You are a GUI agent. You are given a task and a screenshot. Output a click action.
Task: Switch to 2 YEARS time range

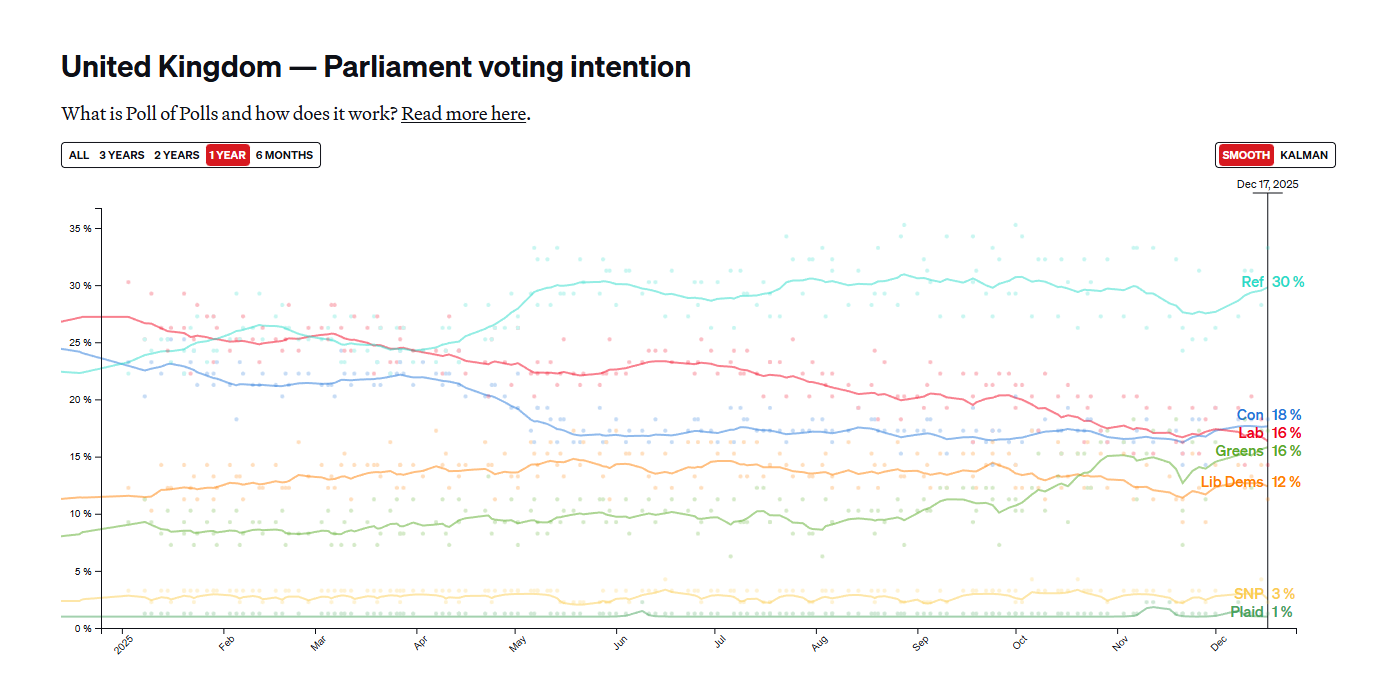click(176, 155)
